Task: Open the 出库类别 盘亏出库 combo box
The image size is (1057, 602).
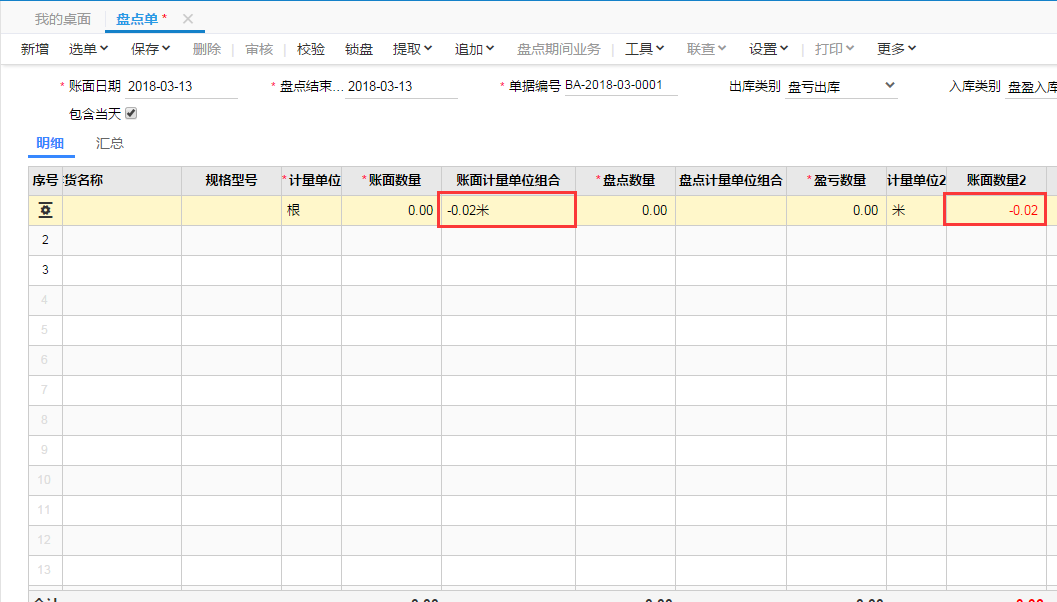Action: (841, 87)
